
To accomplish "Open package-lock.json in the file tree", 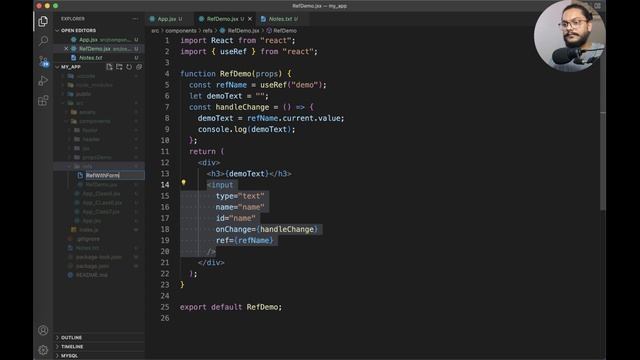I will (x=98, y=257).
